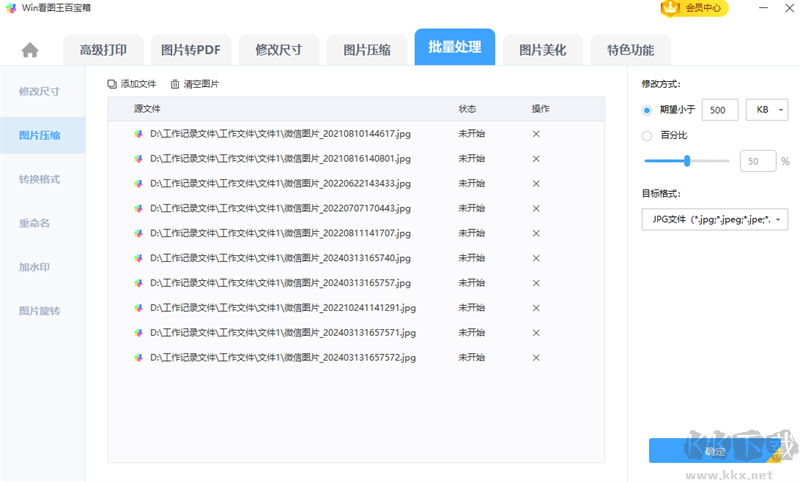Open the KB unit dropdown
800x482 pixels.
click(x=767, y=109)
